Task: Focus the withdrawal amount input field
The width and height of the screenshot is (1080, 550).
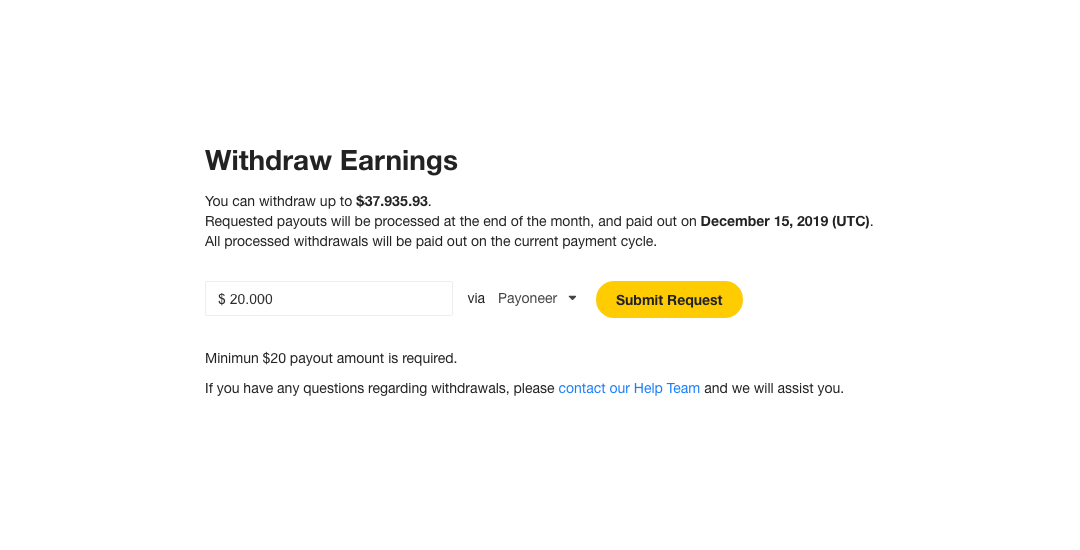Action: tap(329, 299)
